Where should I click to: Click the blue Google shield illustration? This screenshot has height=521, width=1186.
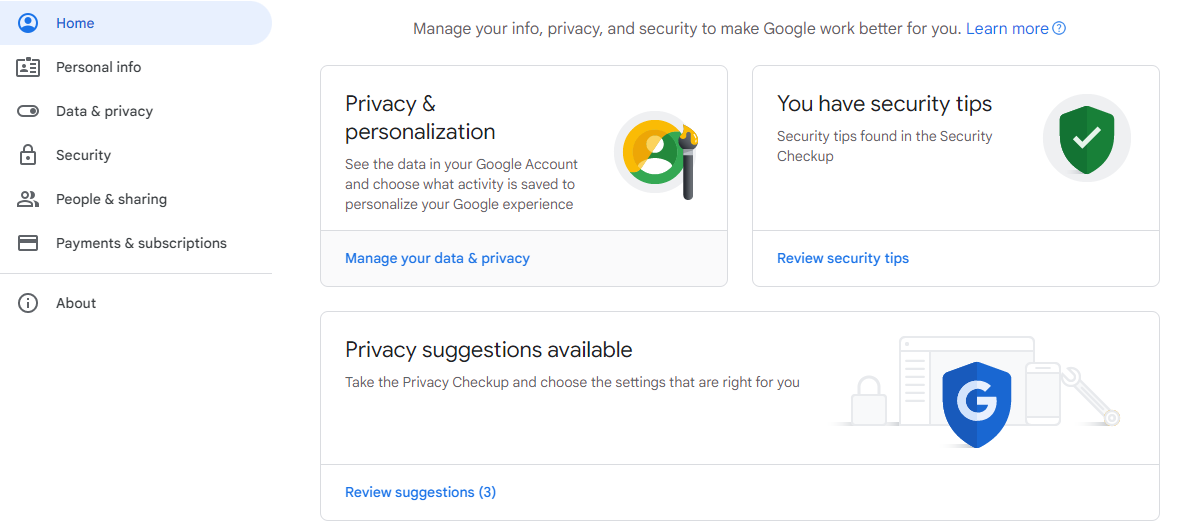(976, 404)
